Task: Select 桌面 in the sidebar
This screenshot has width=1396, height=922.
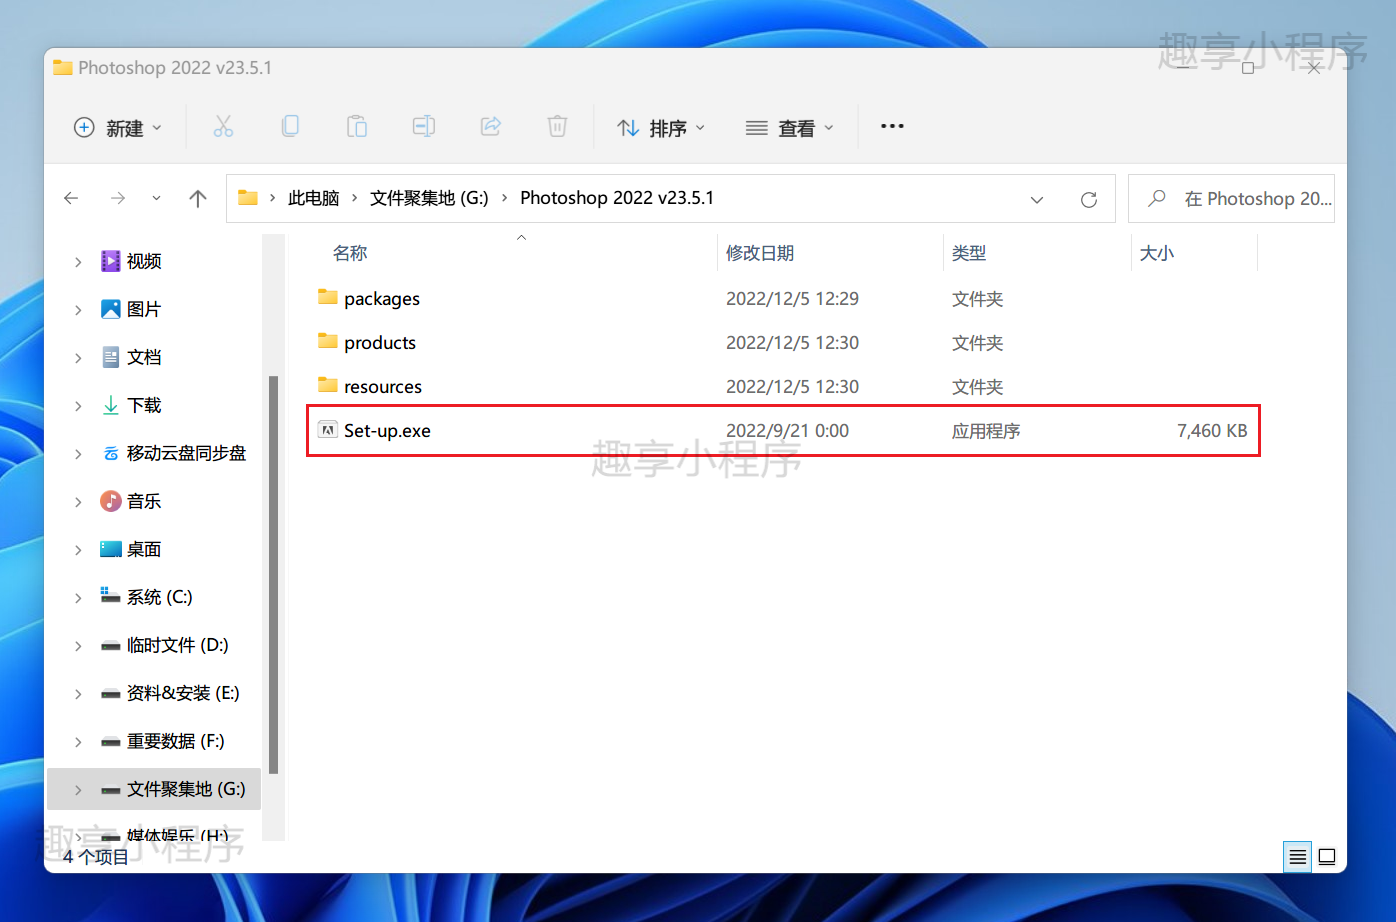Action: tap(144, 549)
